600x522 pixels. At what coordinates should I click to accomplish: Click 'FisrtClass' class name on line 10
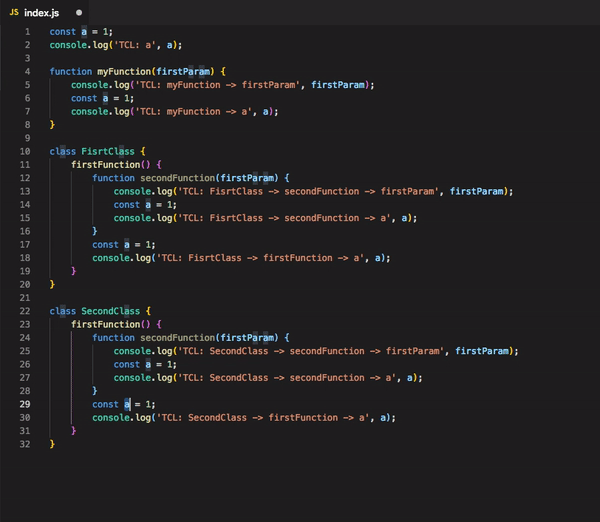pos(108,152)
